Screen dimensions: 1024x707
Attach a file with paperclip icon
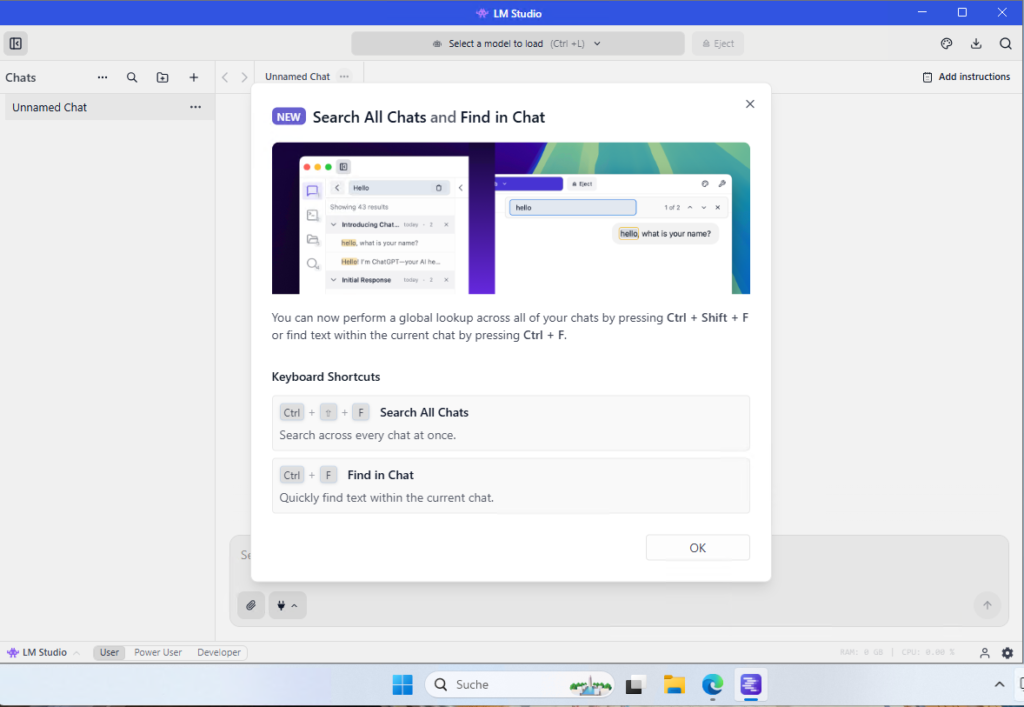point(251,605)
